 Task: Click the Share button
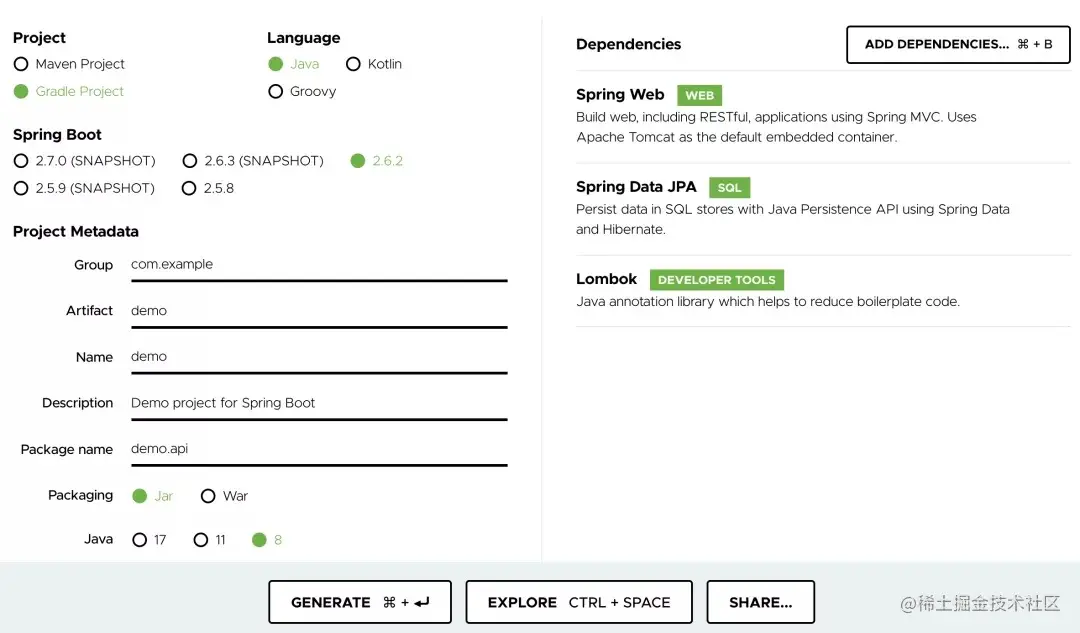coord(760,602)
